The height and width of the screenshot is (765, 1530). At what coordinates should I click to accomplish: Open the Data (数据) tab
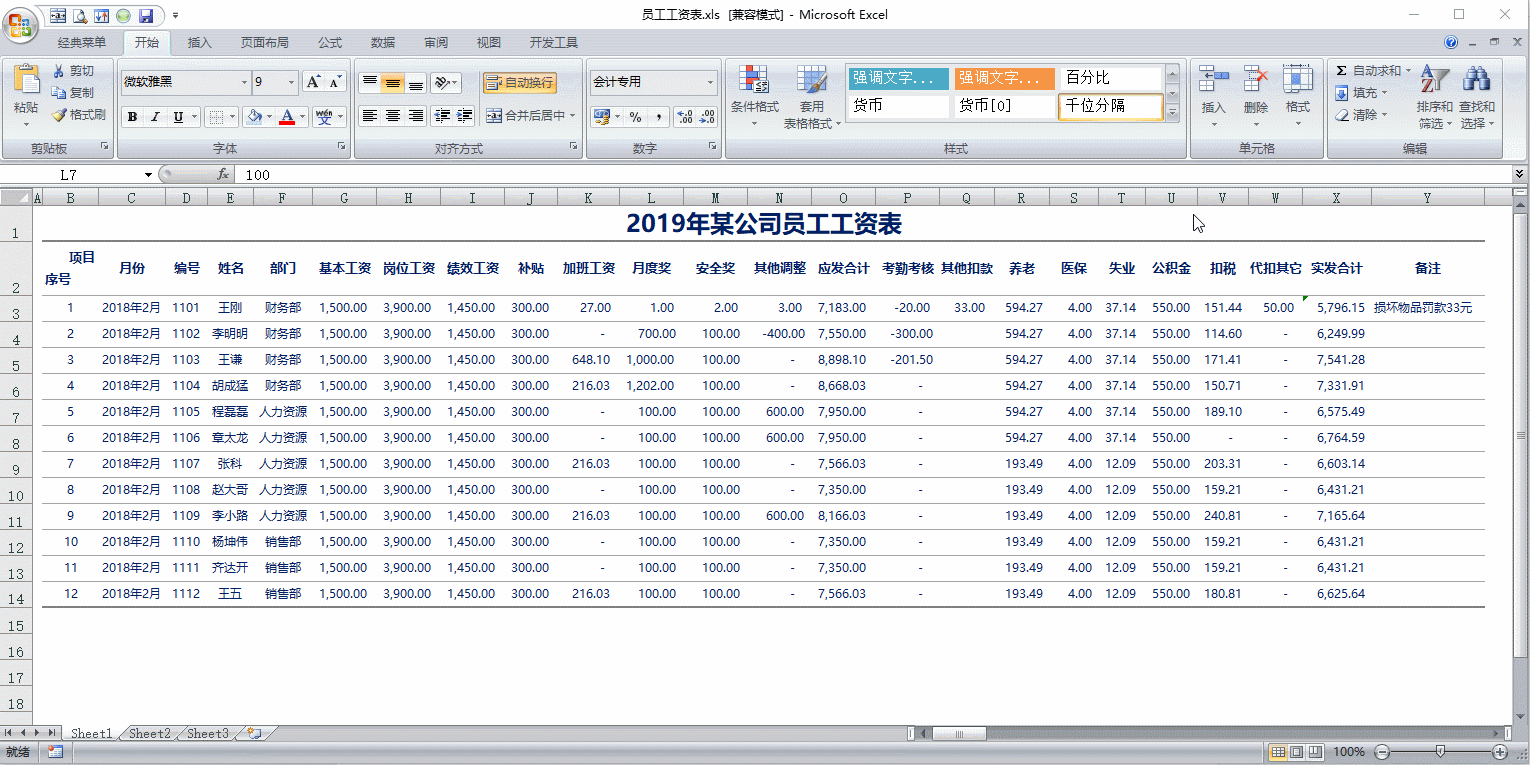click(383, 42)
